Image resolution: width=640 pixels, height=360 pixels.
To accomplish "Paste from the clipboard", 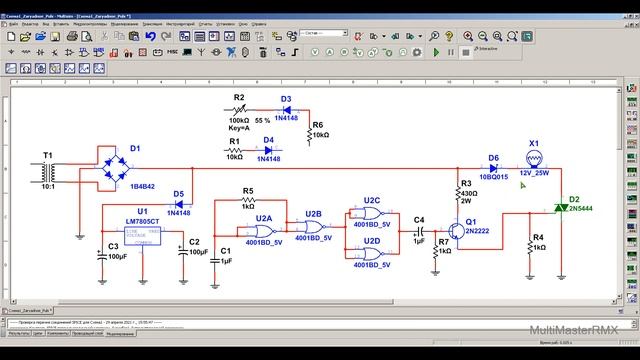I will point(134,37).
